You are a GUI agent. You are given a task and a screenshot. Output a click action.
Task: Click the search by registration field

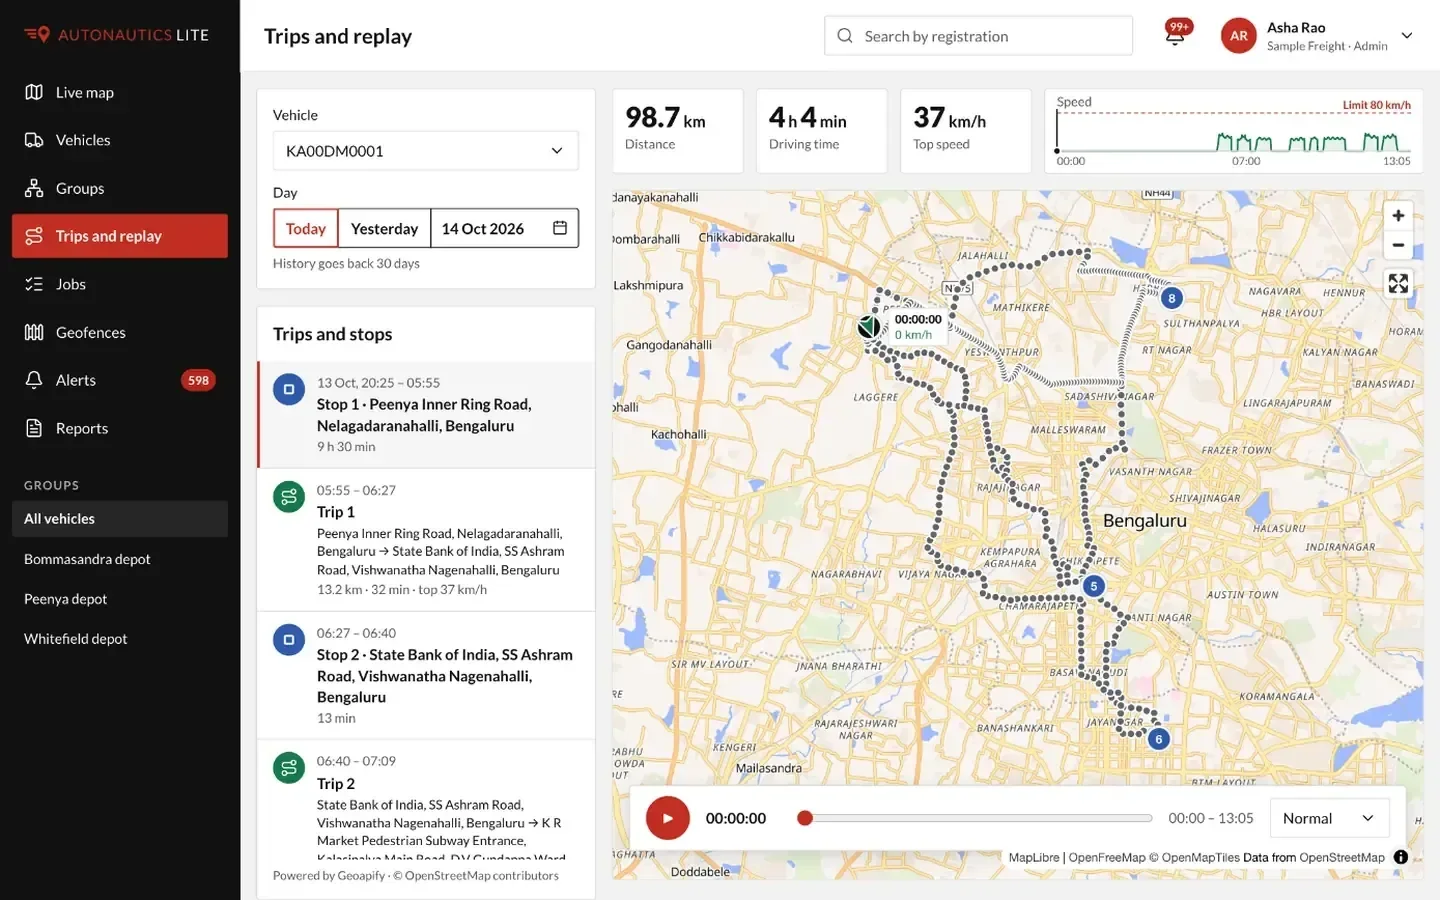(978, 36)
